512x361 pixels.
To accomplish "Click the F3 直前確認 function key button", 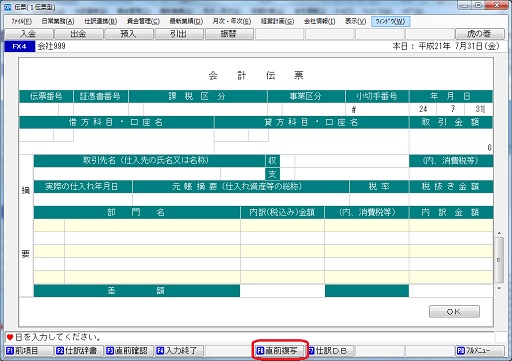I will 129,351.
